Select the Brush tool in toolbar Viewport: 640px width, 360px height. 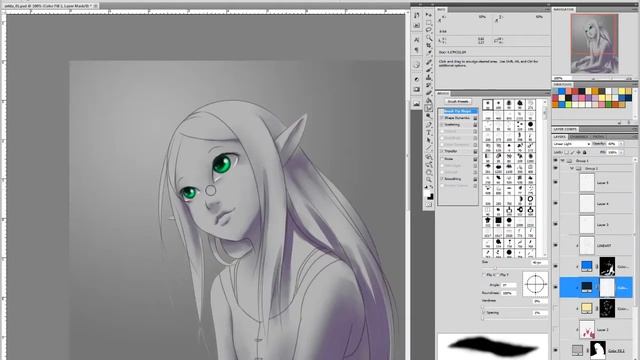(429, 69)
